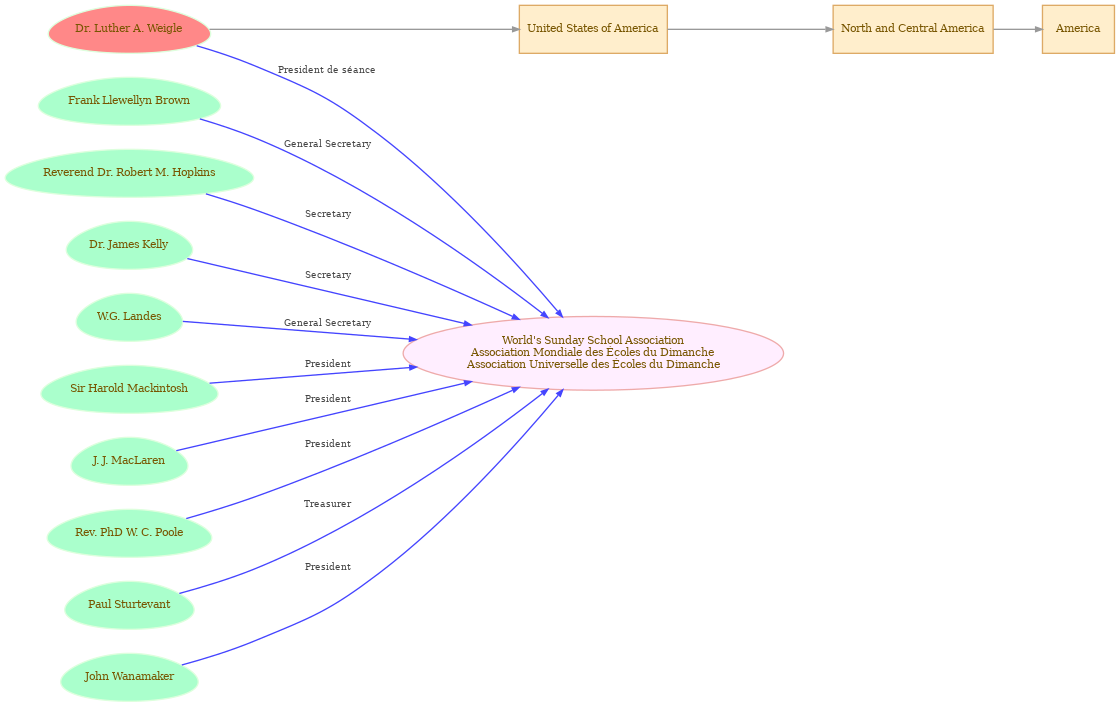Click 'President' label on W. C. Poole edge
The height and width of the screenshot is (707, 1120).
328,444
